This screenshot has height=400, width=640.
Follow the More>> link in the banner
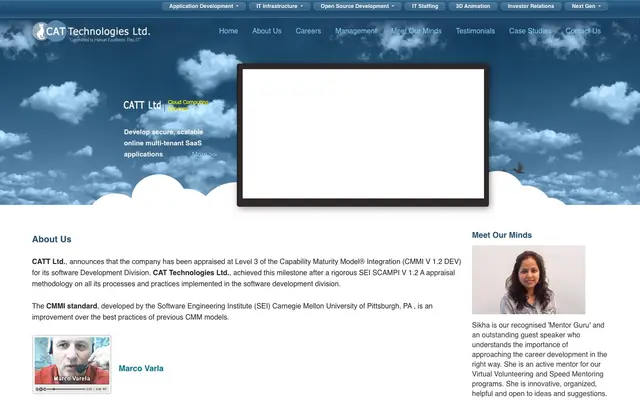(x=204, y=154)
